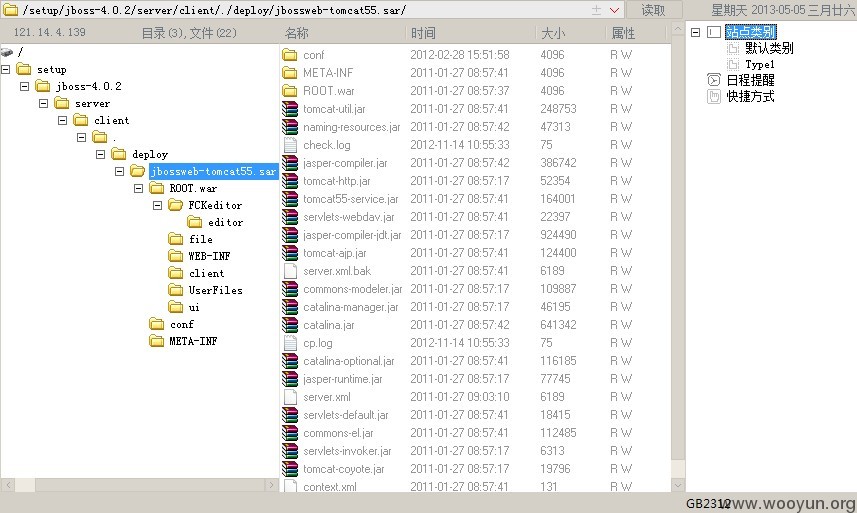
Task: Select the ui folder in tree
Action: (194, 307)
